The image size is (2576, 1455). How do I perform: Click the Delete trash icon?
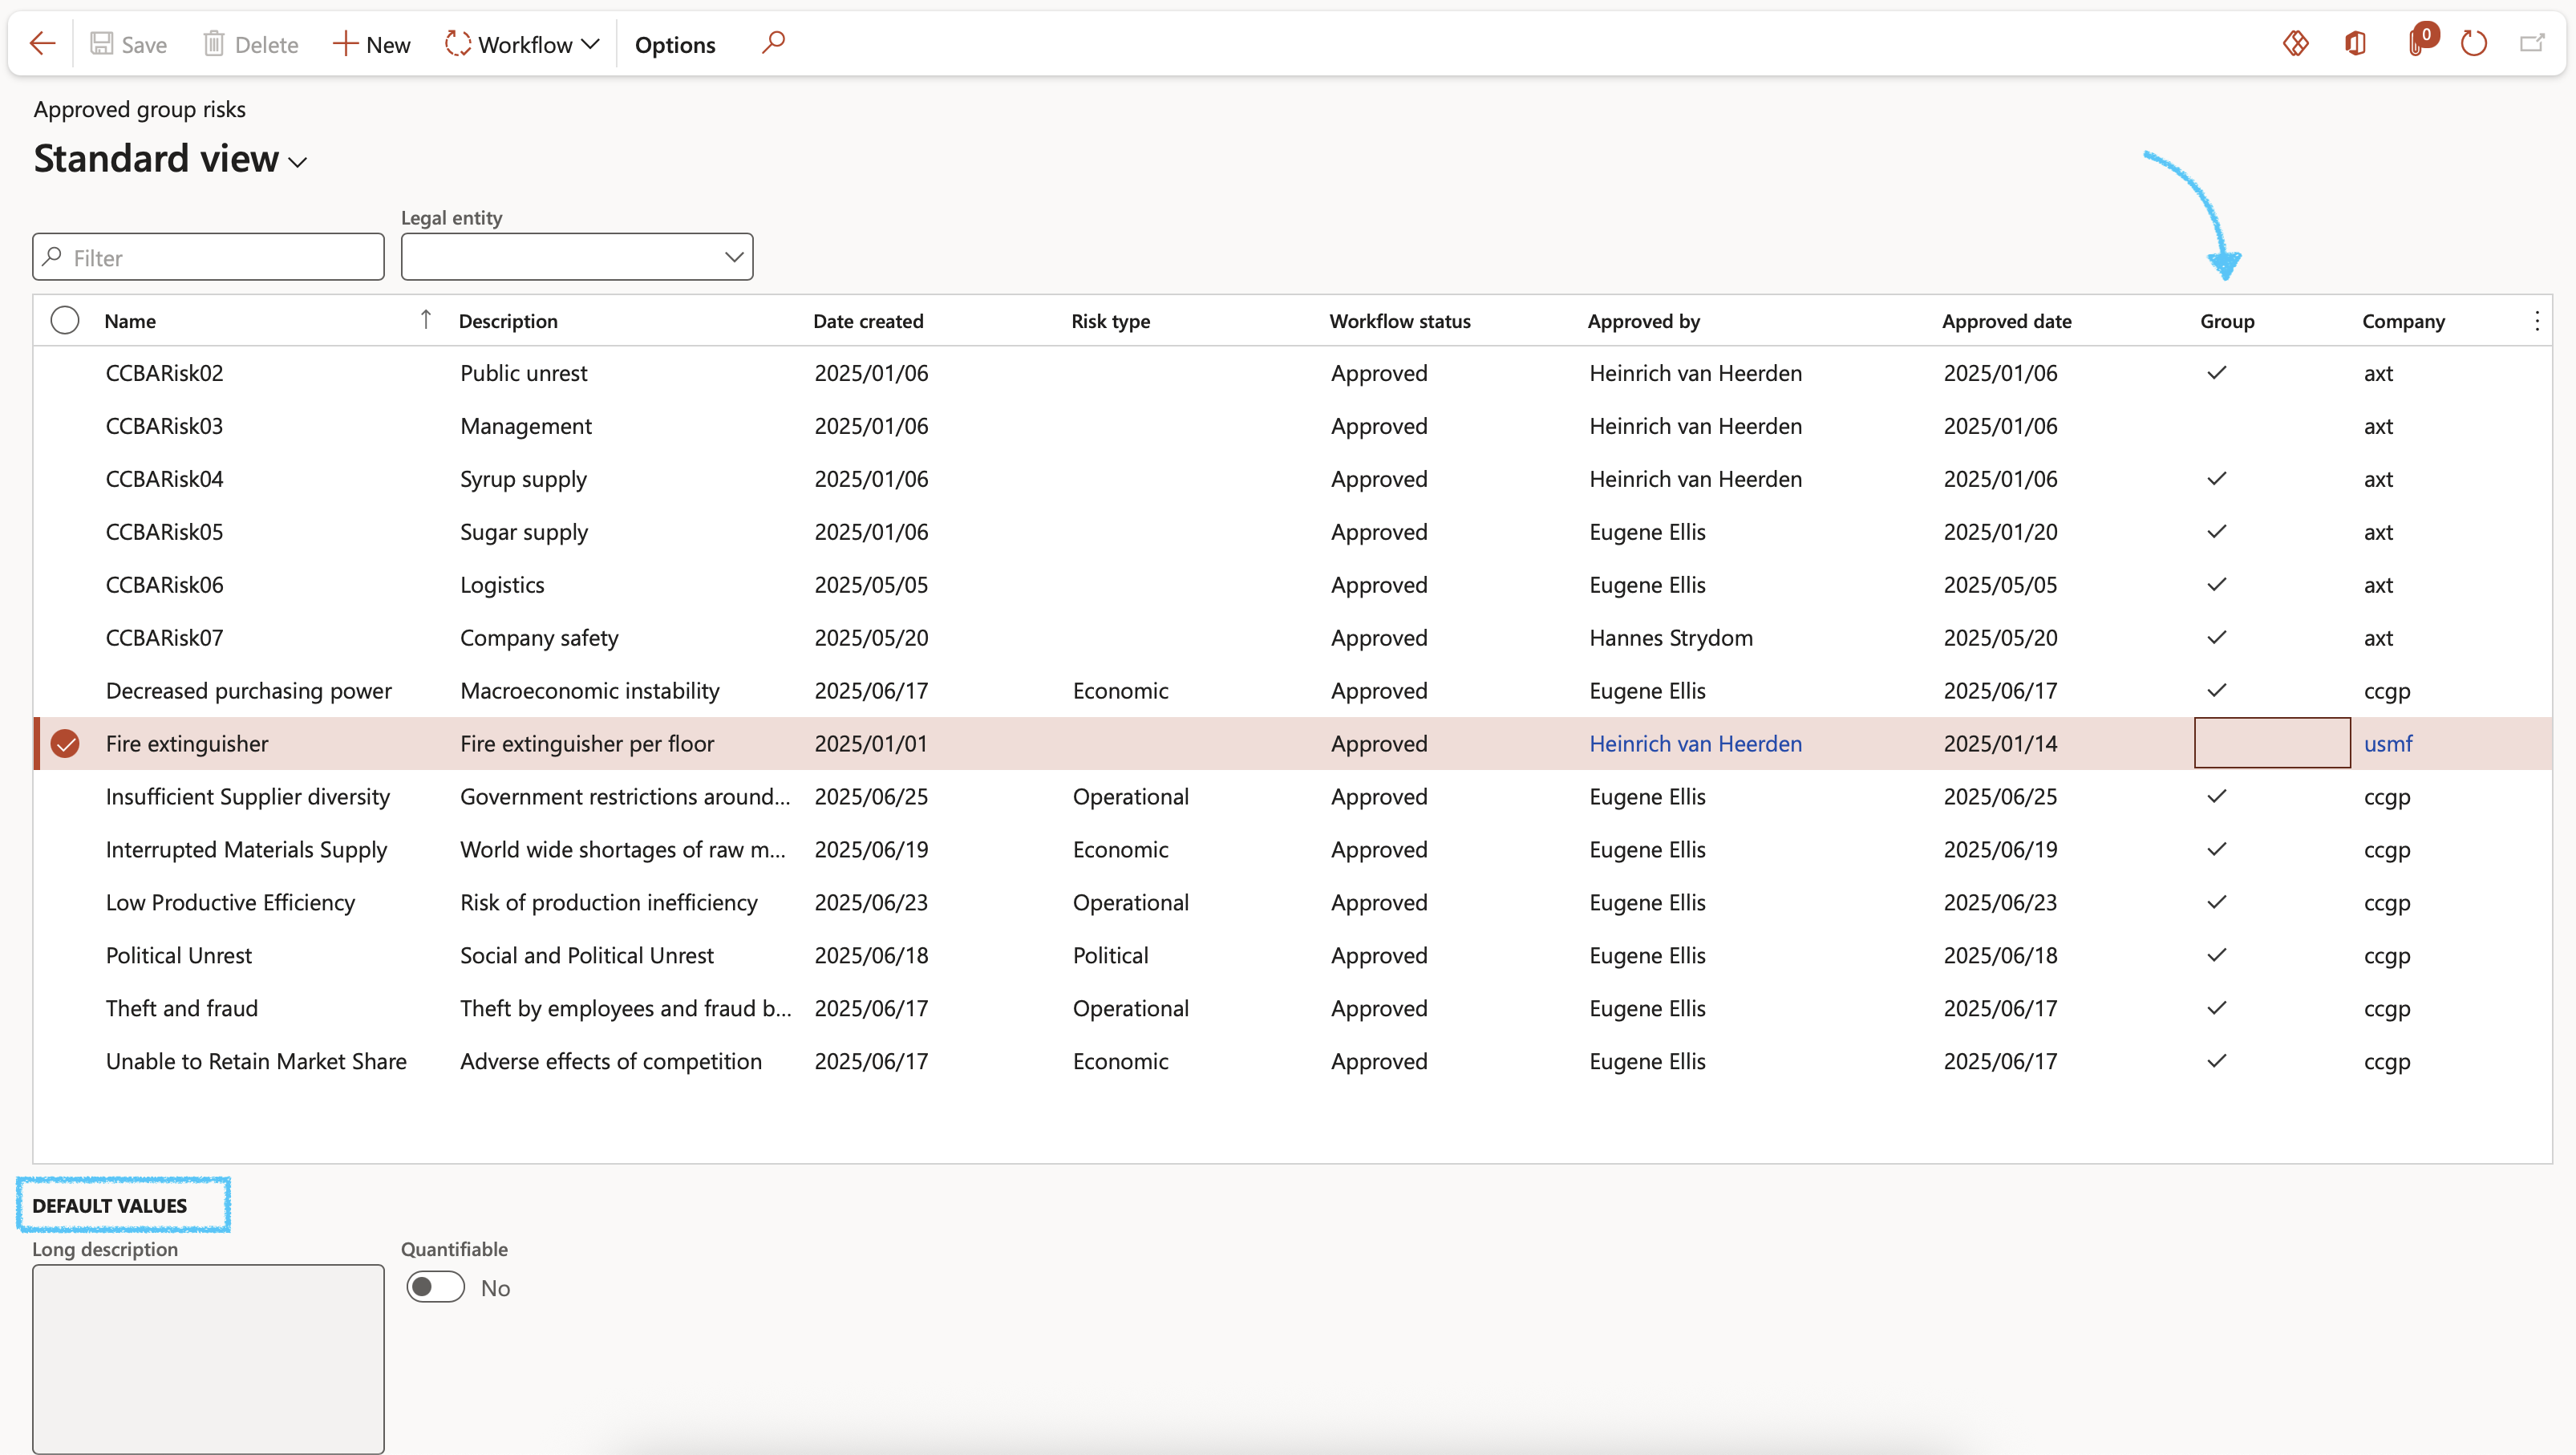tap(213, 44)
